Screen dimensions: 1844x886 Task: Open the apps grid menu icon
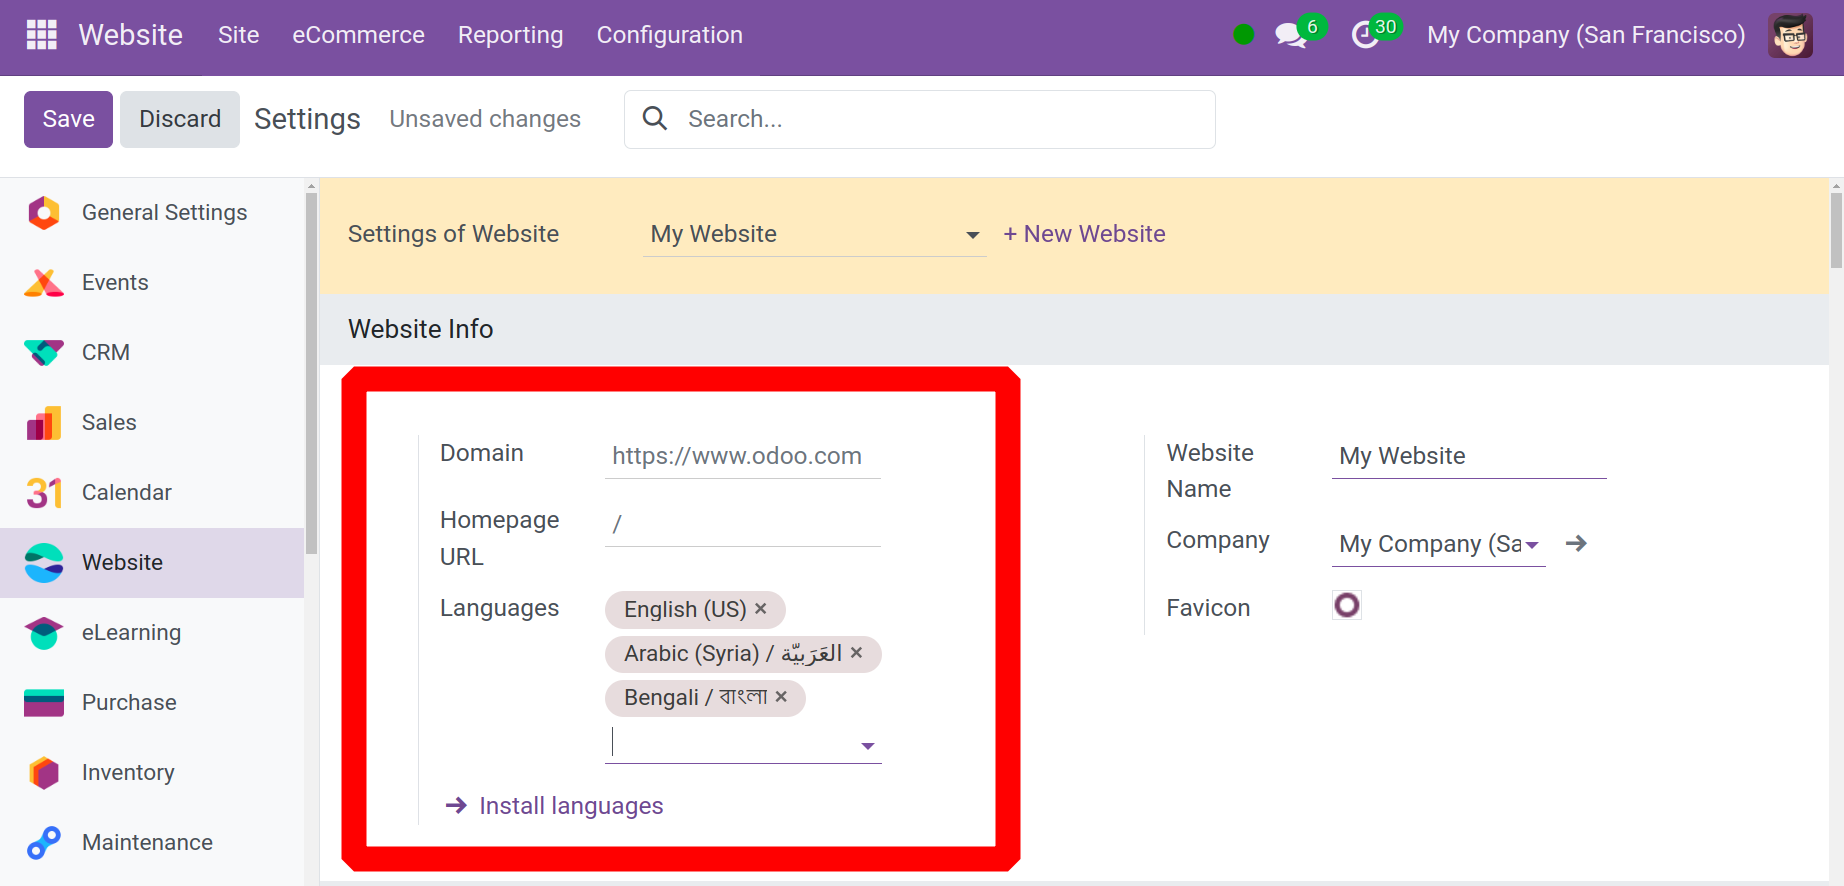[41, 35]
